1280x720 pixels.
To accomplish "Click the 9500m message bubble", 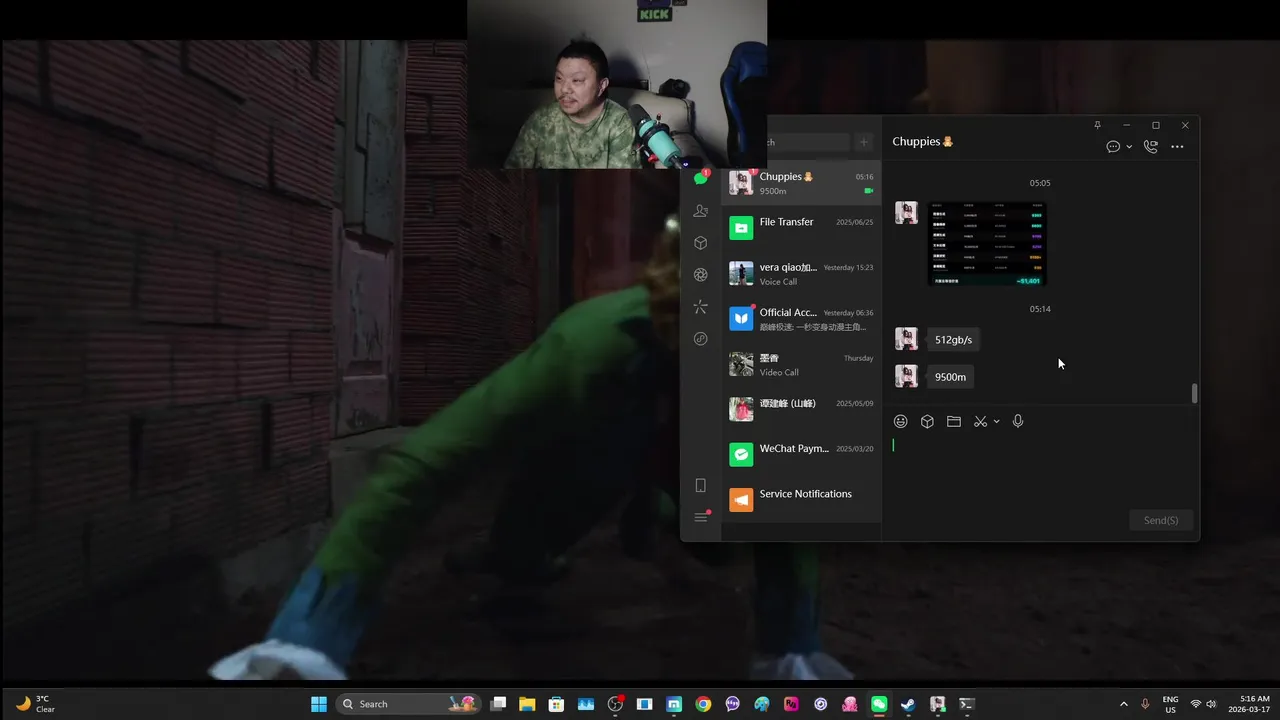I will (950, 377).
